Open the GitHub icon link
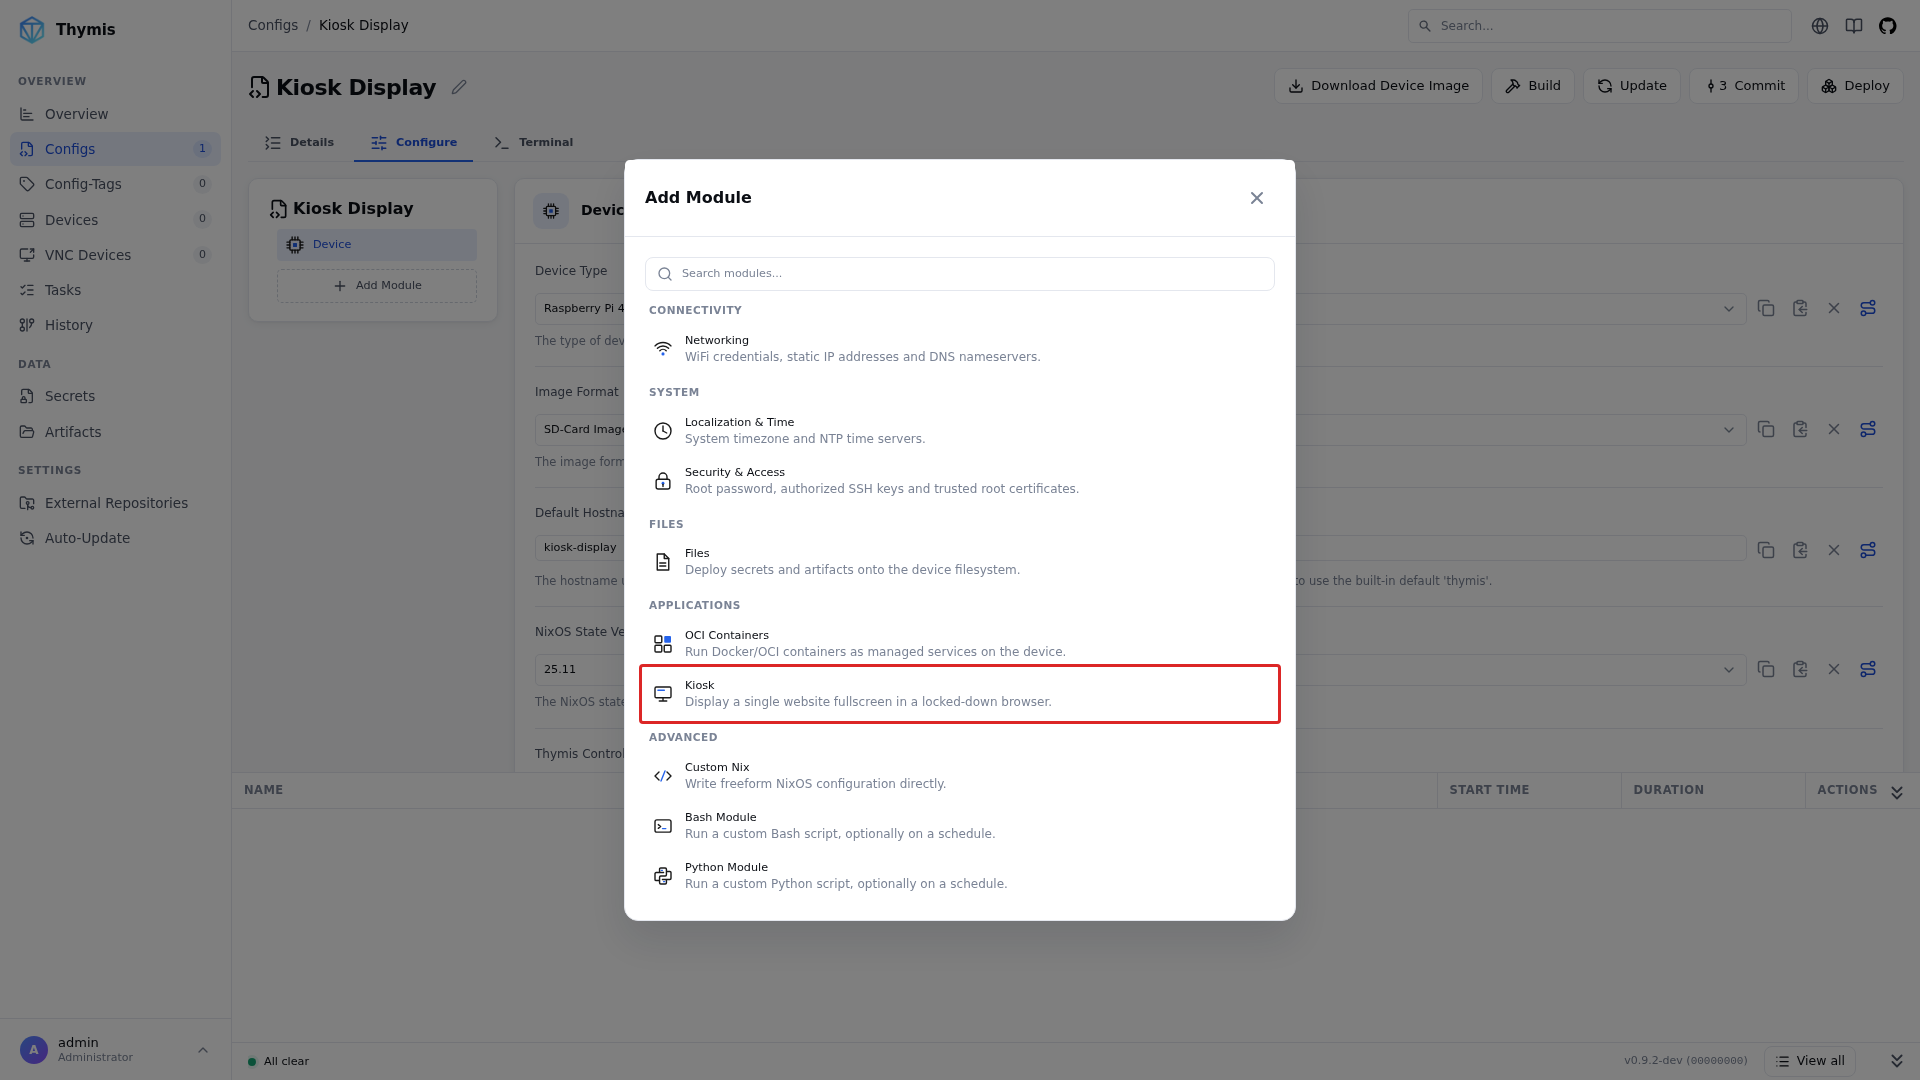1920x1080 pixels. [1888, 26]
